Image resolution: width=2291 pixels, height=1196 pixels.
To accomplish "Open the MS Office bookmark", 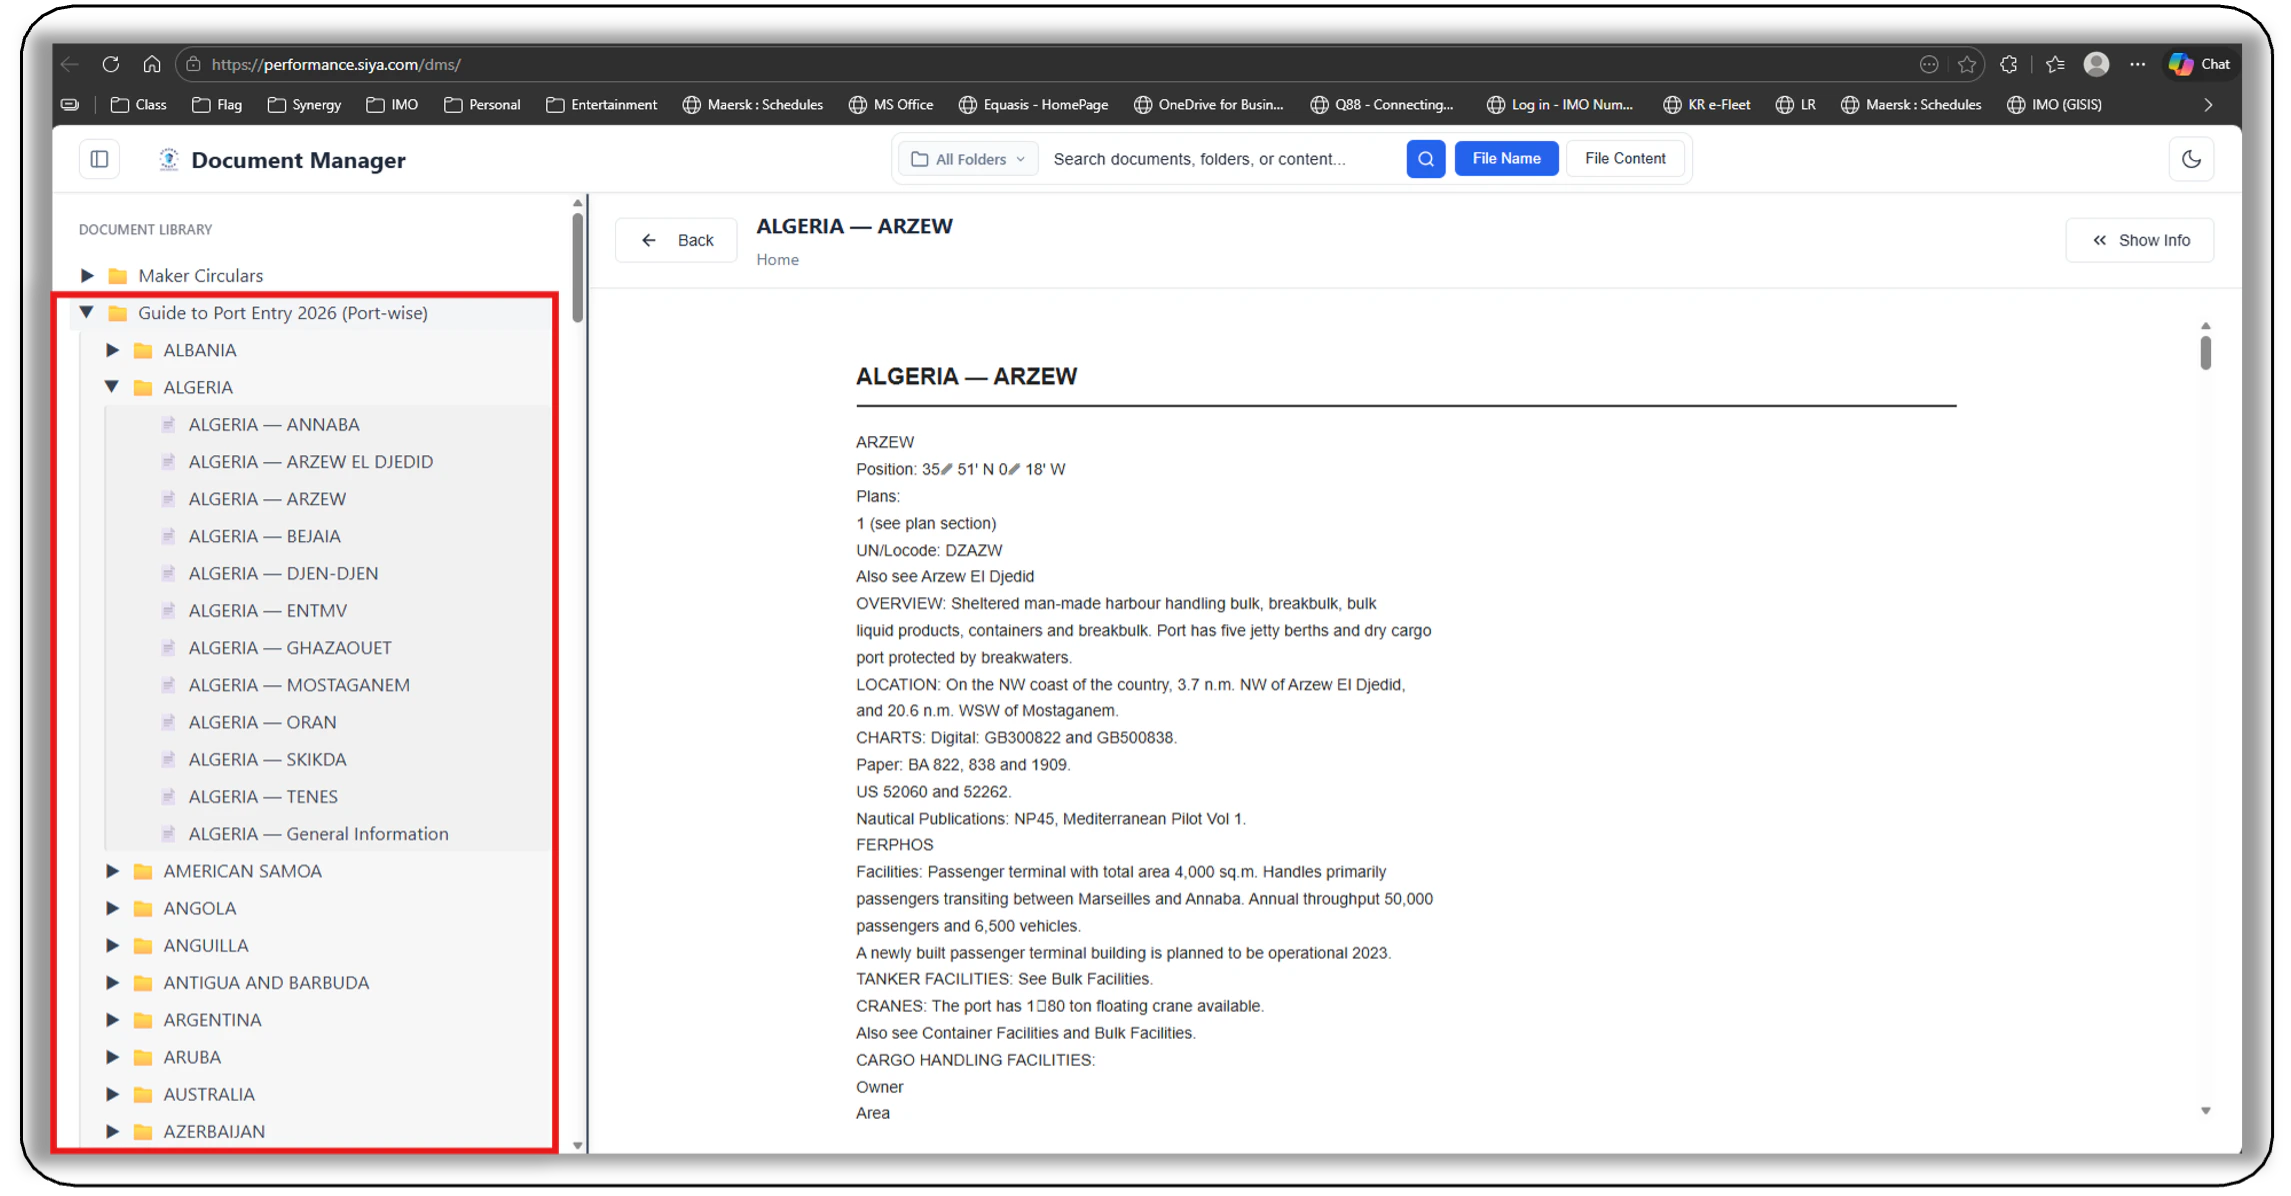I will 891,105.
